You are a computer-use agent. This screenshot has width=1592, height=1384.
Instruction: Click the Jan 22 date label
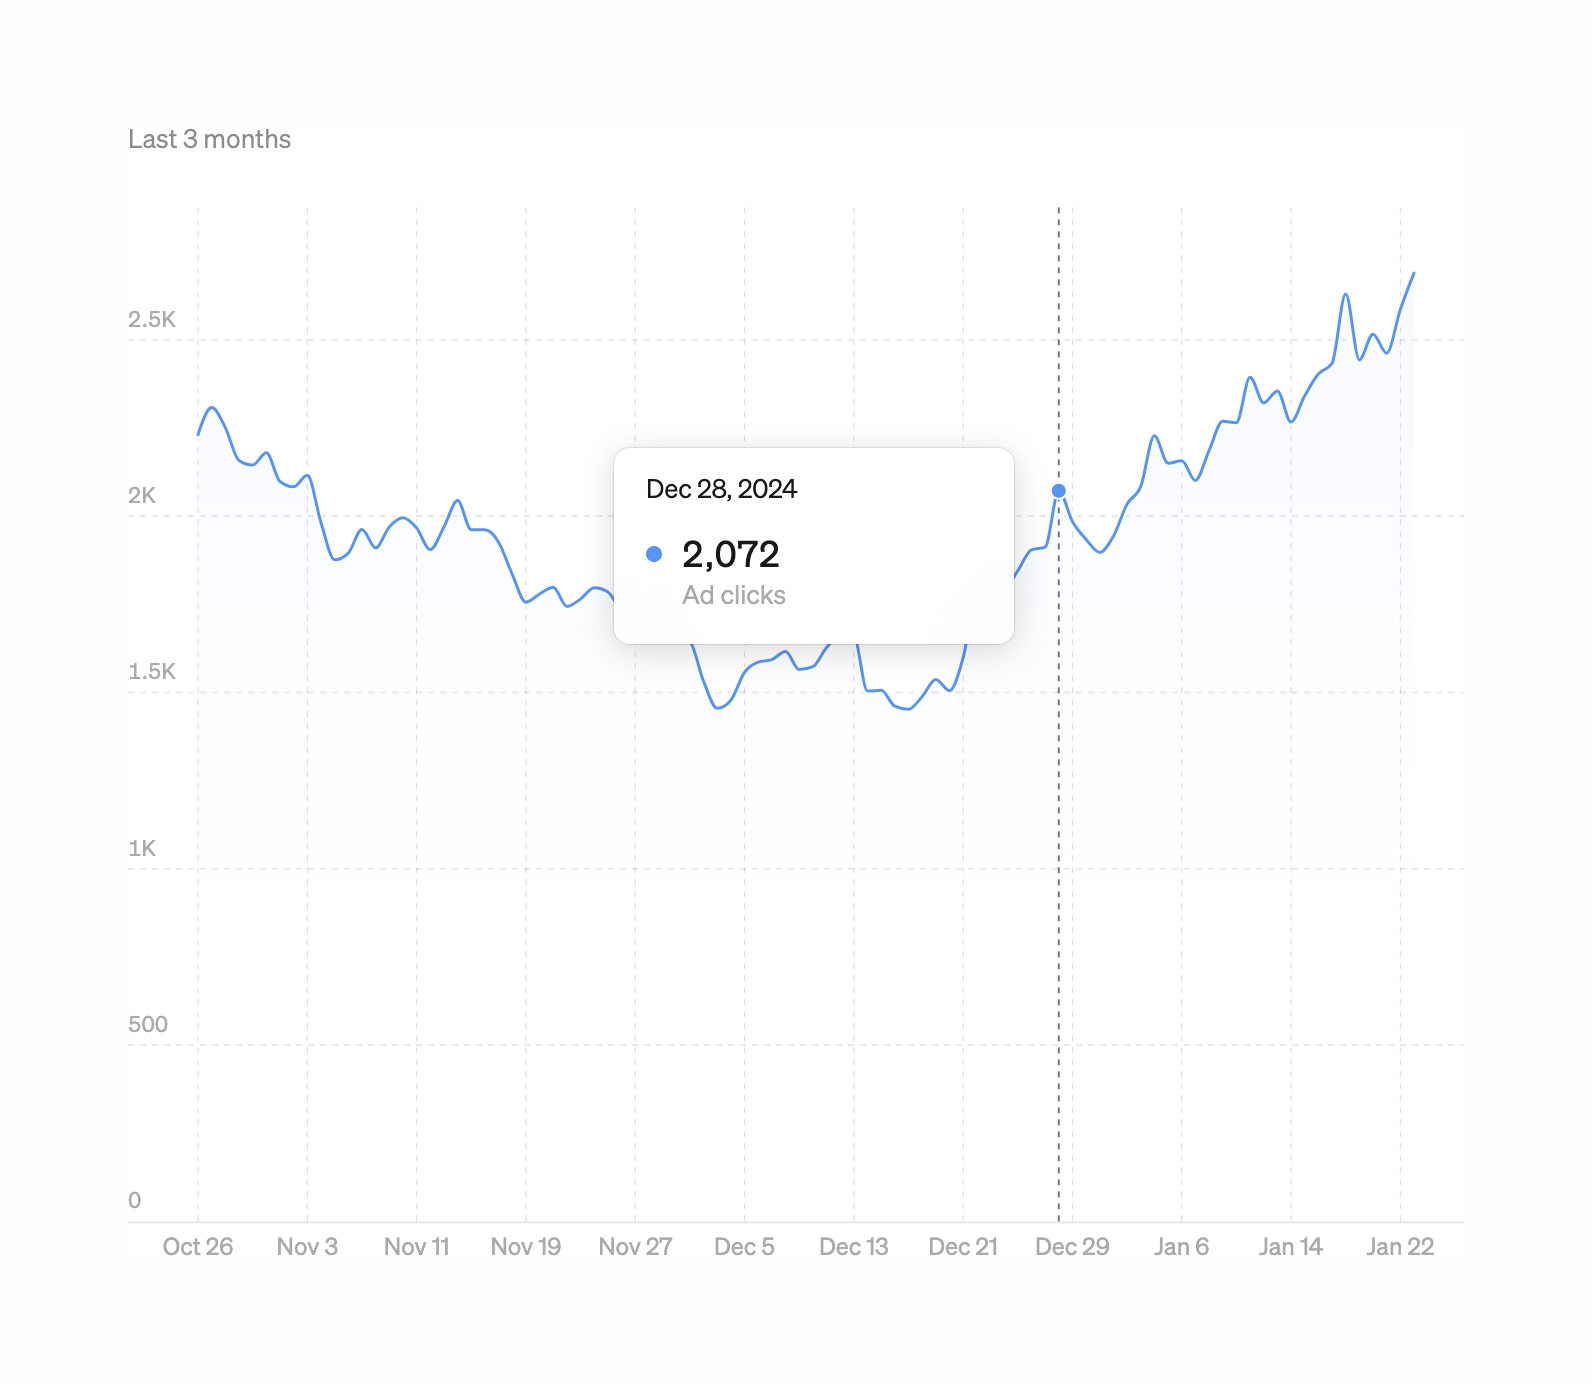click(1400, 1247)
